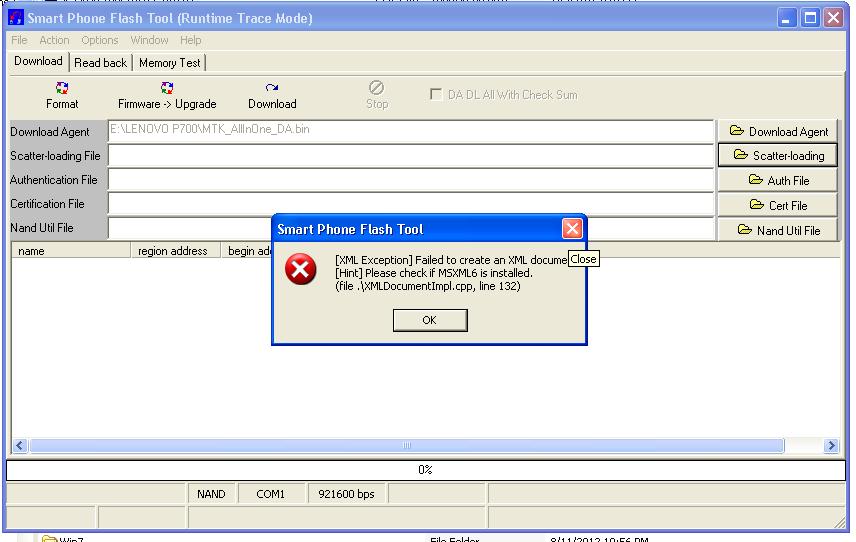Viewport: 856px width, 542px height.
Task: Click the name column header
Action: pyautogui.click(x=71, y=251)
